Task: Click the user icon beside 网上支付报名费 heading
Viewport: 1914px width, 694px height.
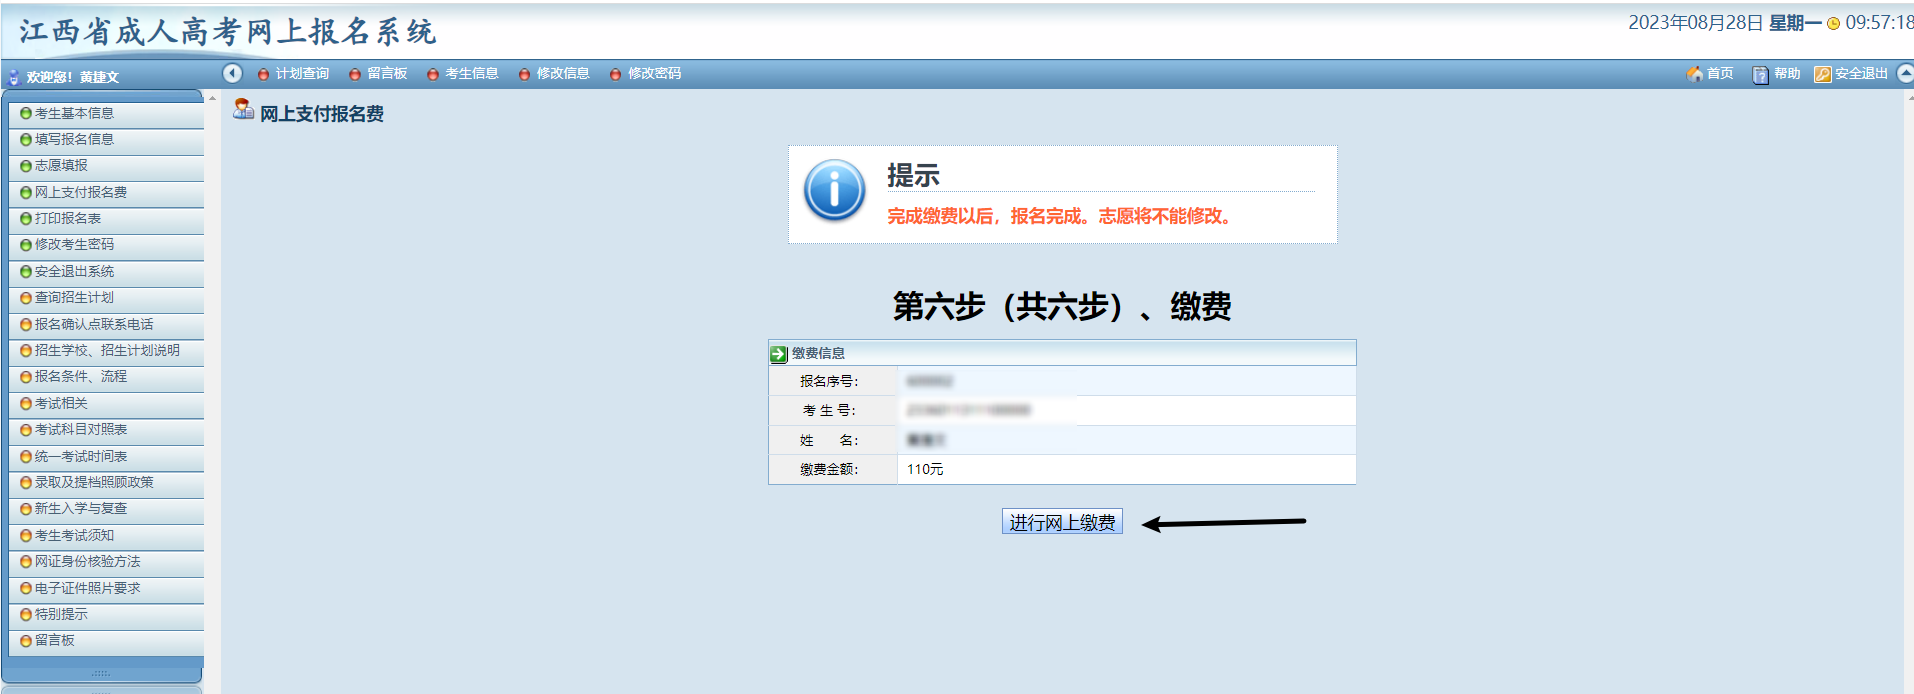Action: [x=243, y=109]
